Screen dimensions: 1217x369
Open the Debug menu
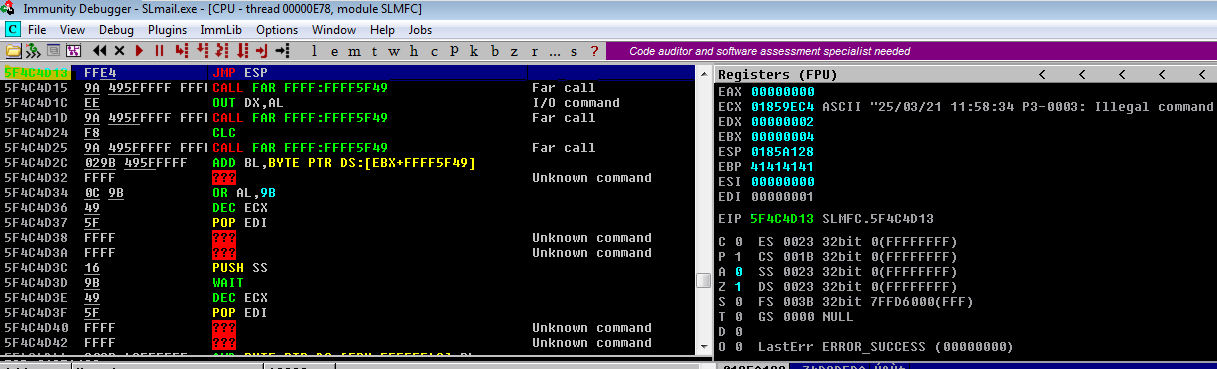click(116, 30)
